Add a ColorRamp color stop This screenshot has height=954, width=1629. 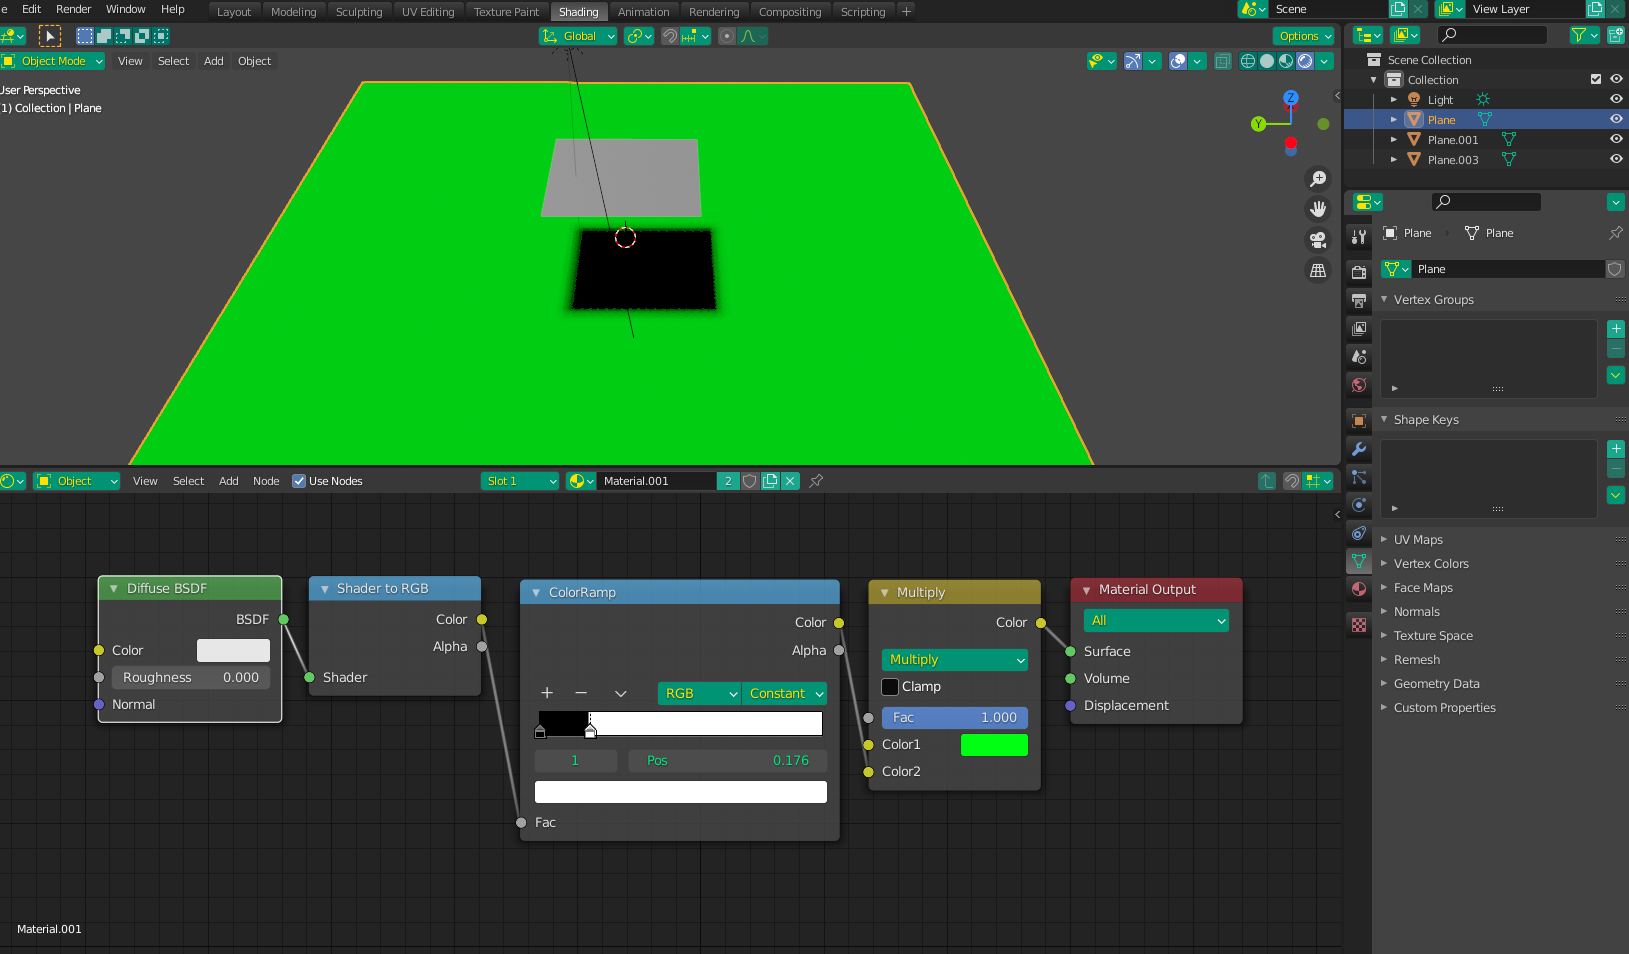coord(547,693)
